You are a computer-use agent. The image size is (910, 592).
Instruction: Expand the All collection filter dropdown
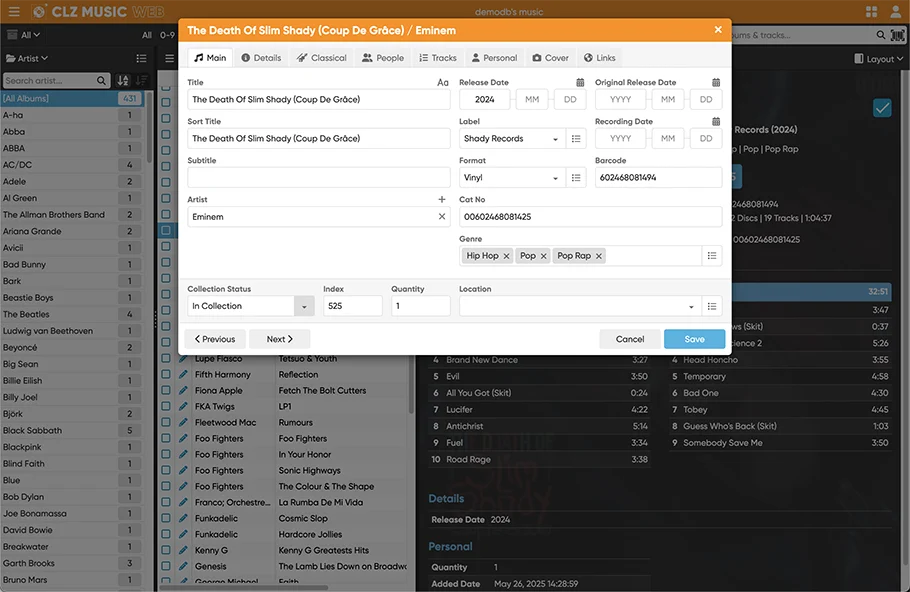pos(24,35)
